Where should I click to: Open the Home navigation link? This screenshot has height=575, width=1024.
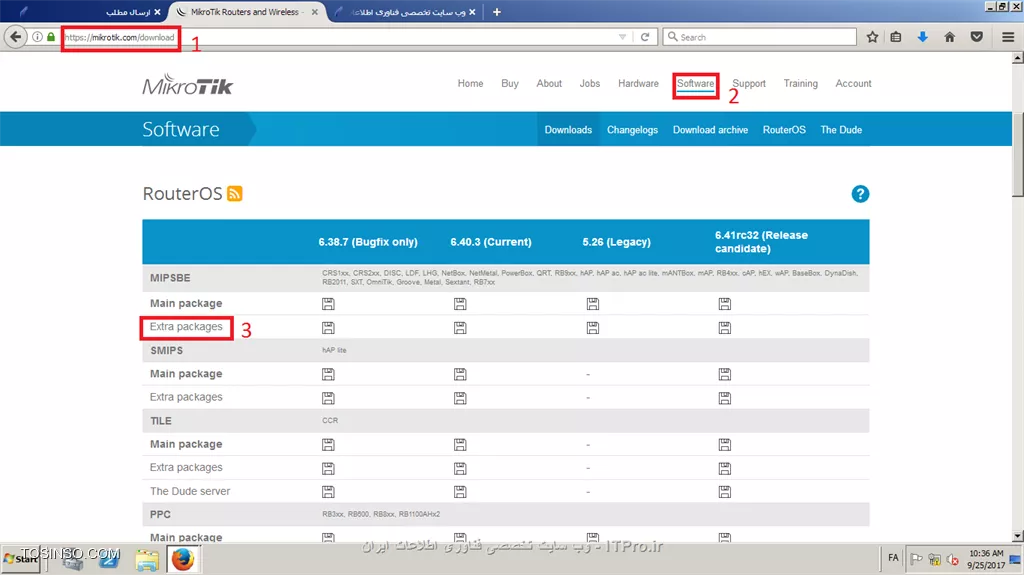[470, 84]
